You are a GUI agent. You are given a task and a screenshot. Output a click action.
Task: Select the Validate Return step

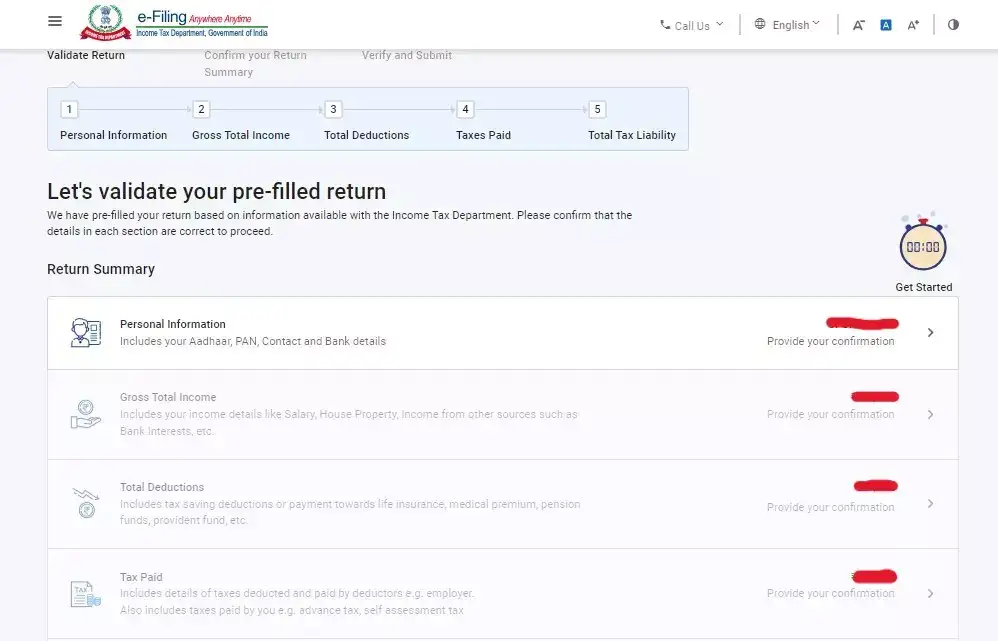pyautogui.click(x=85, y=55)
